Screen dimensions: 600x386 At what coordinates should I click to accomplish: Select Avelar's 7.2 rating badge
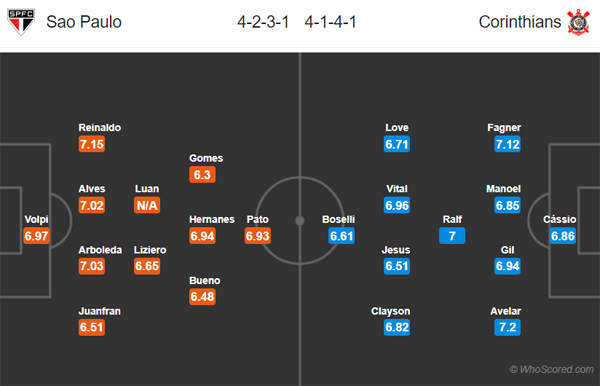507,327
